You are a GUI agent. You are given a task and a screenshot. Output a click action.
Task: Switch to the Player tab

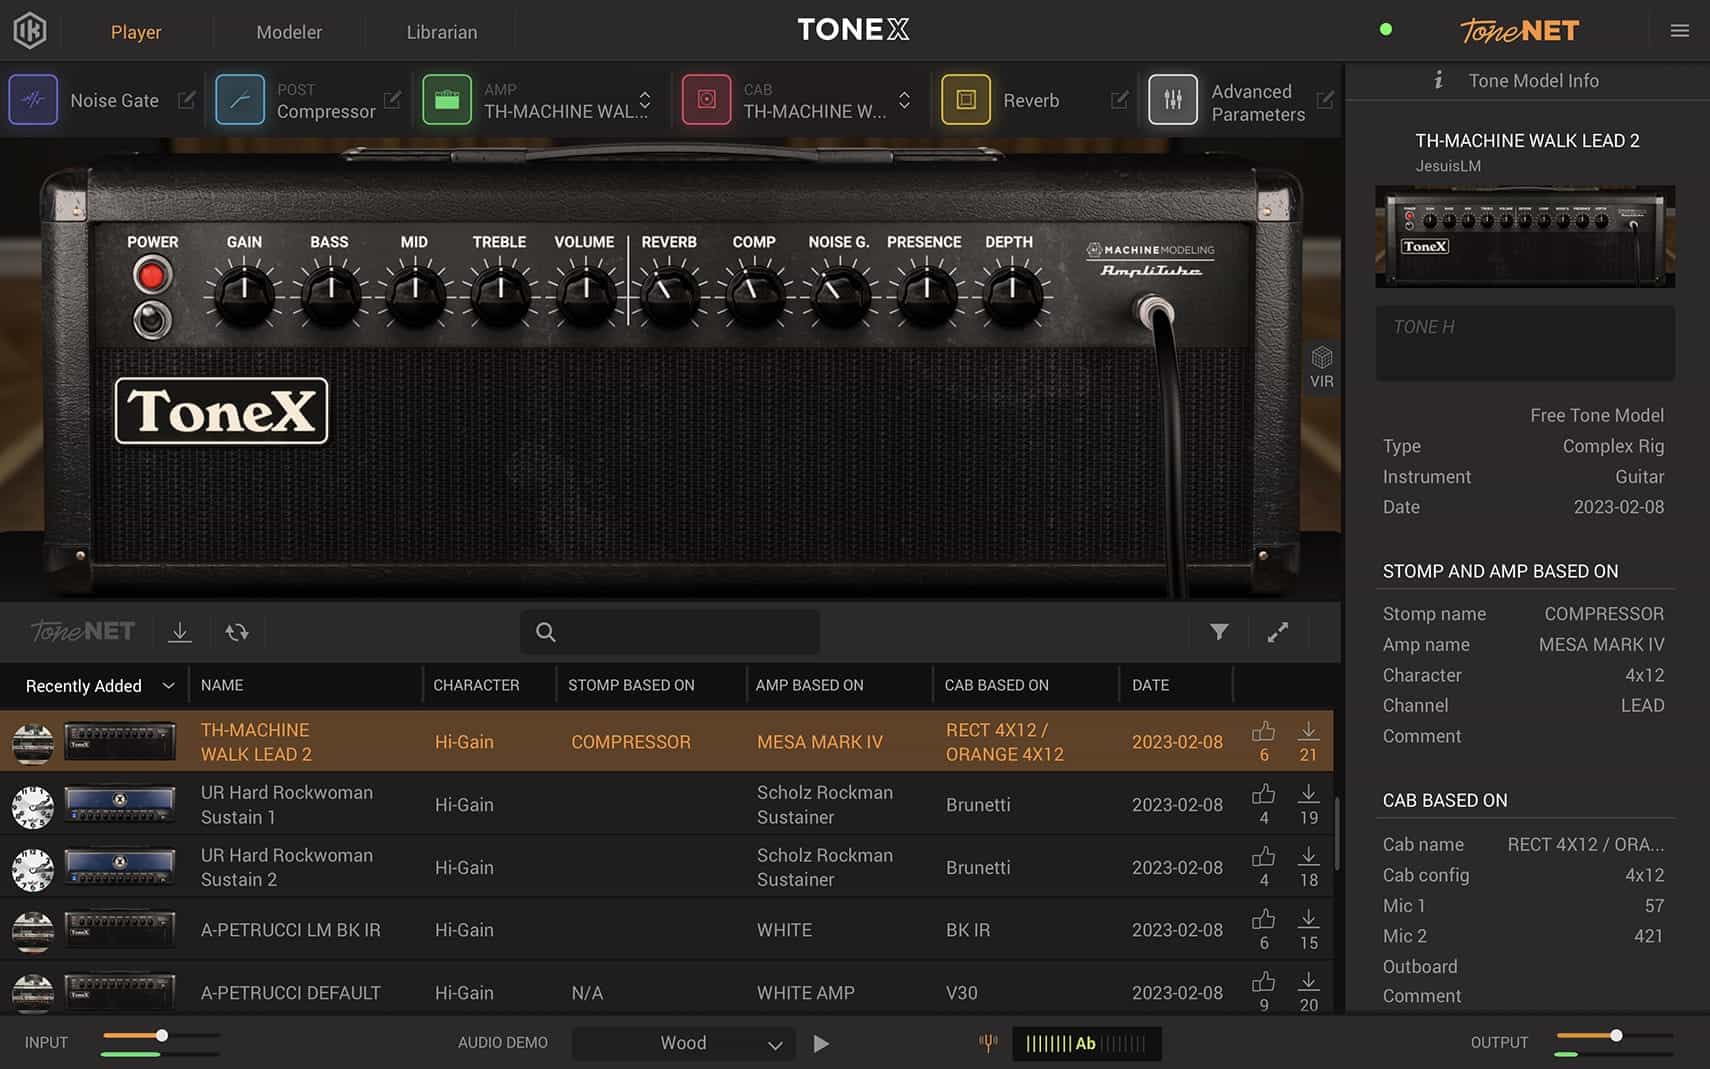[x=136, y=32]
